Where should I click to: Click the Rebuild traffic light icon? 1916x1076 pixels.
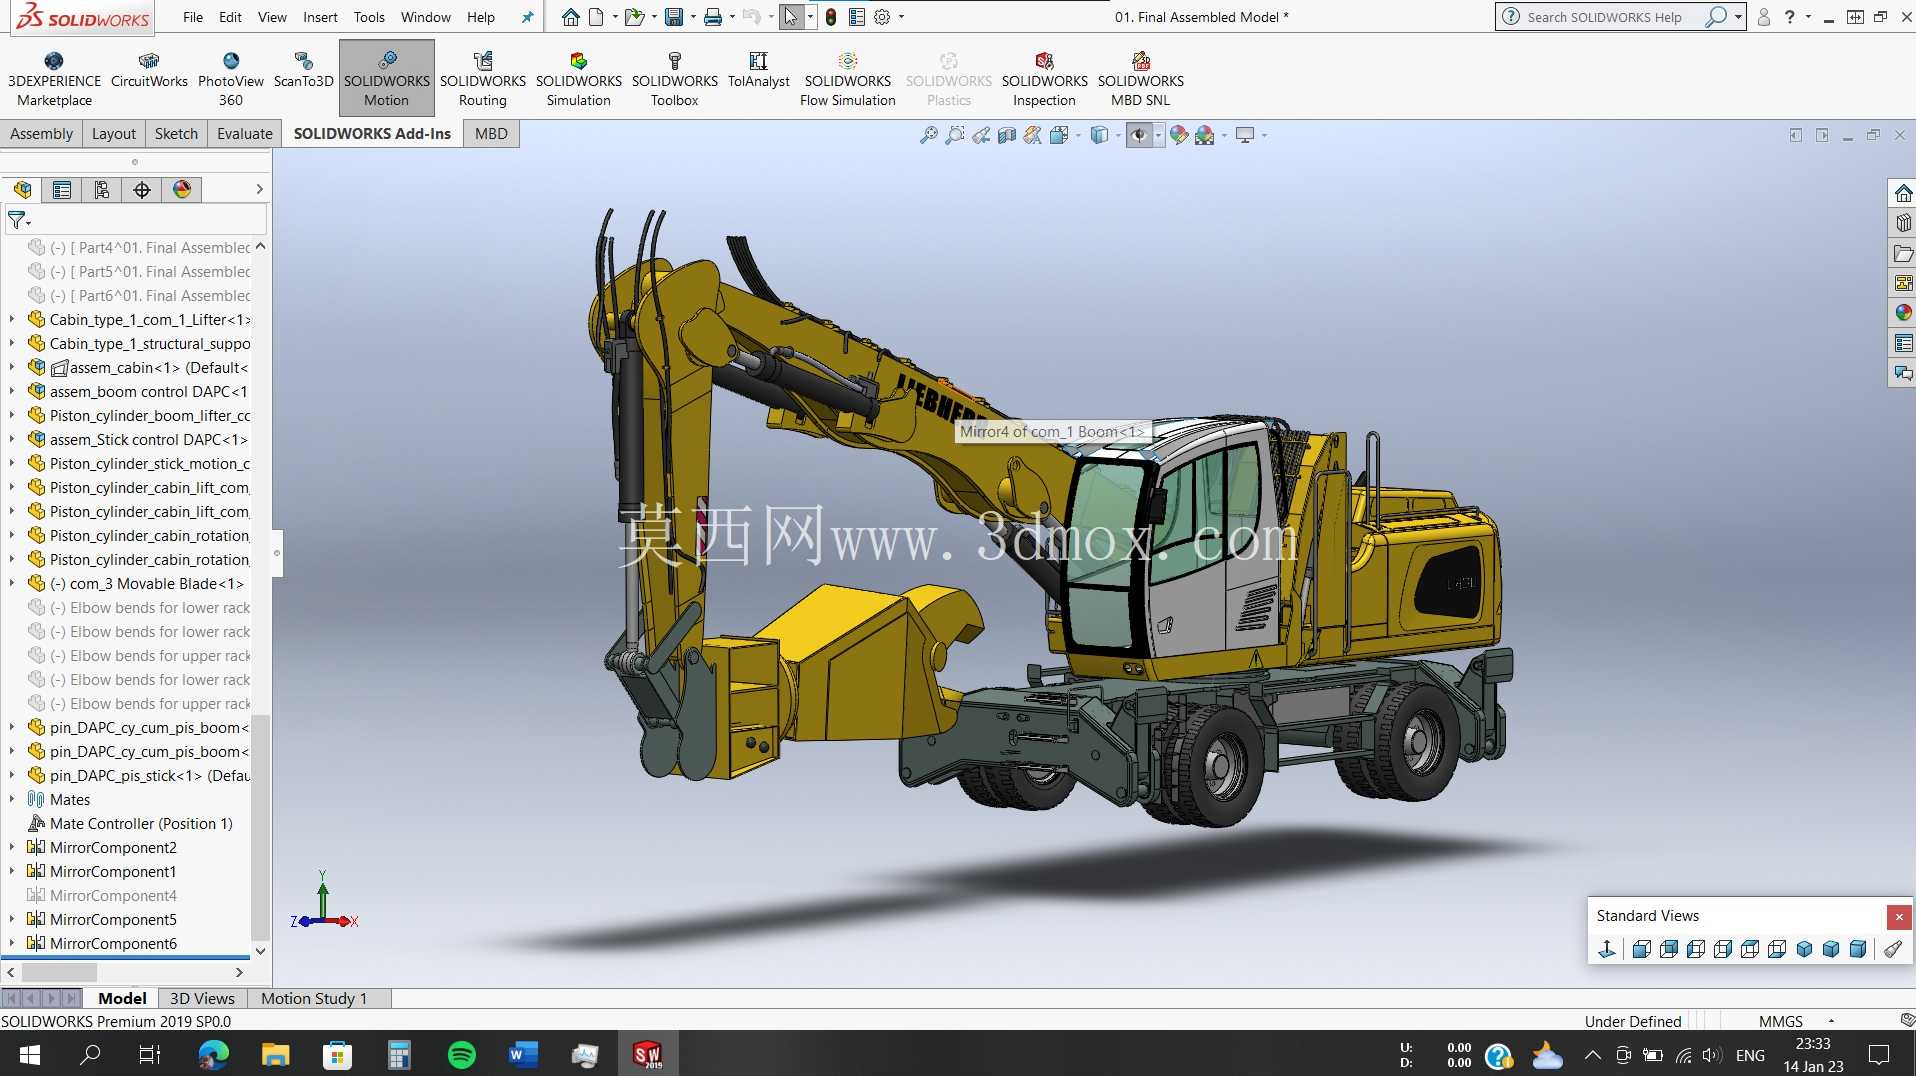pyautogui.click(x=831, y=17)
